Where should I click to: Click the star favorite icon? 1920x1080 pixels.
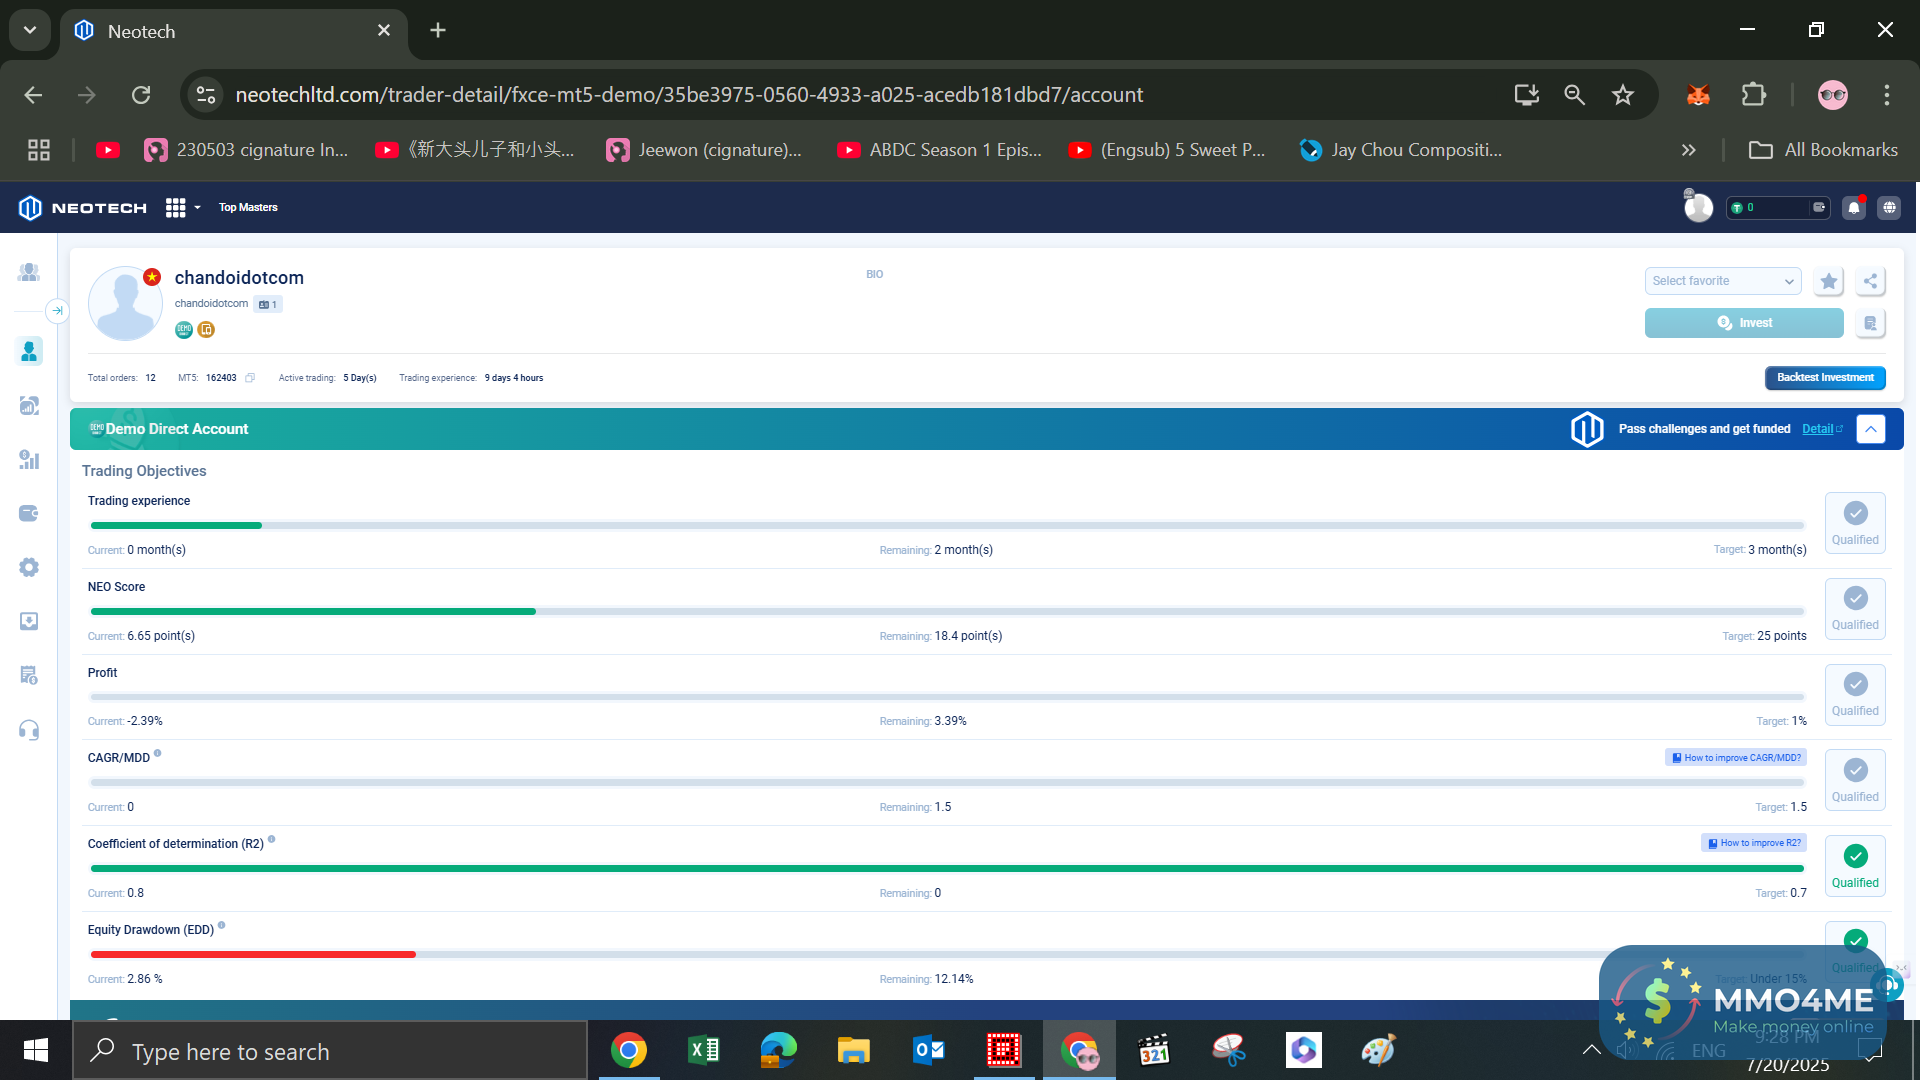[1828, 281]
